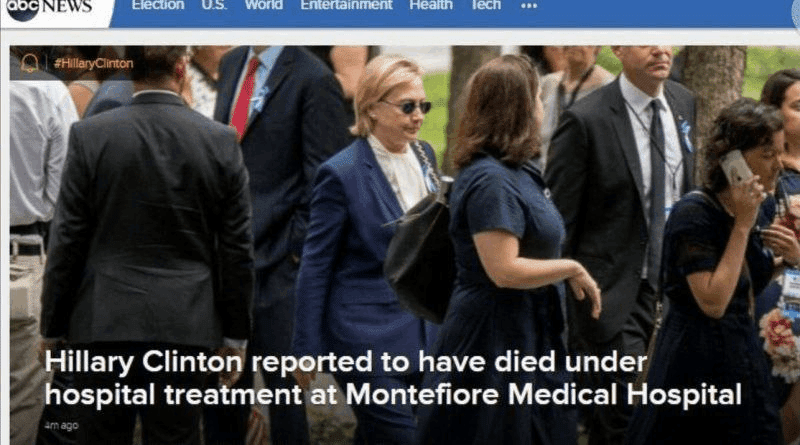
Task: Click the '4m ago' timestamp
Action: pos(61,425)
